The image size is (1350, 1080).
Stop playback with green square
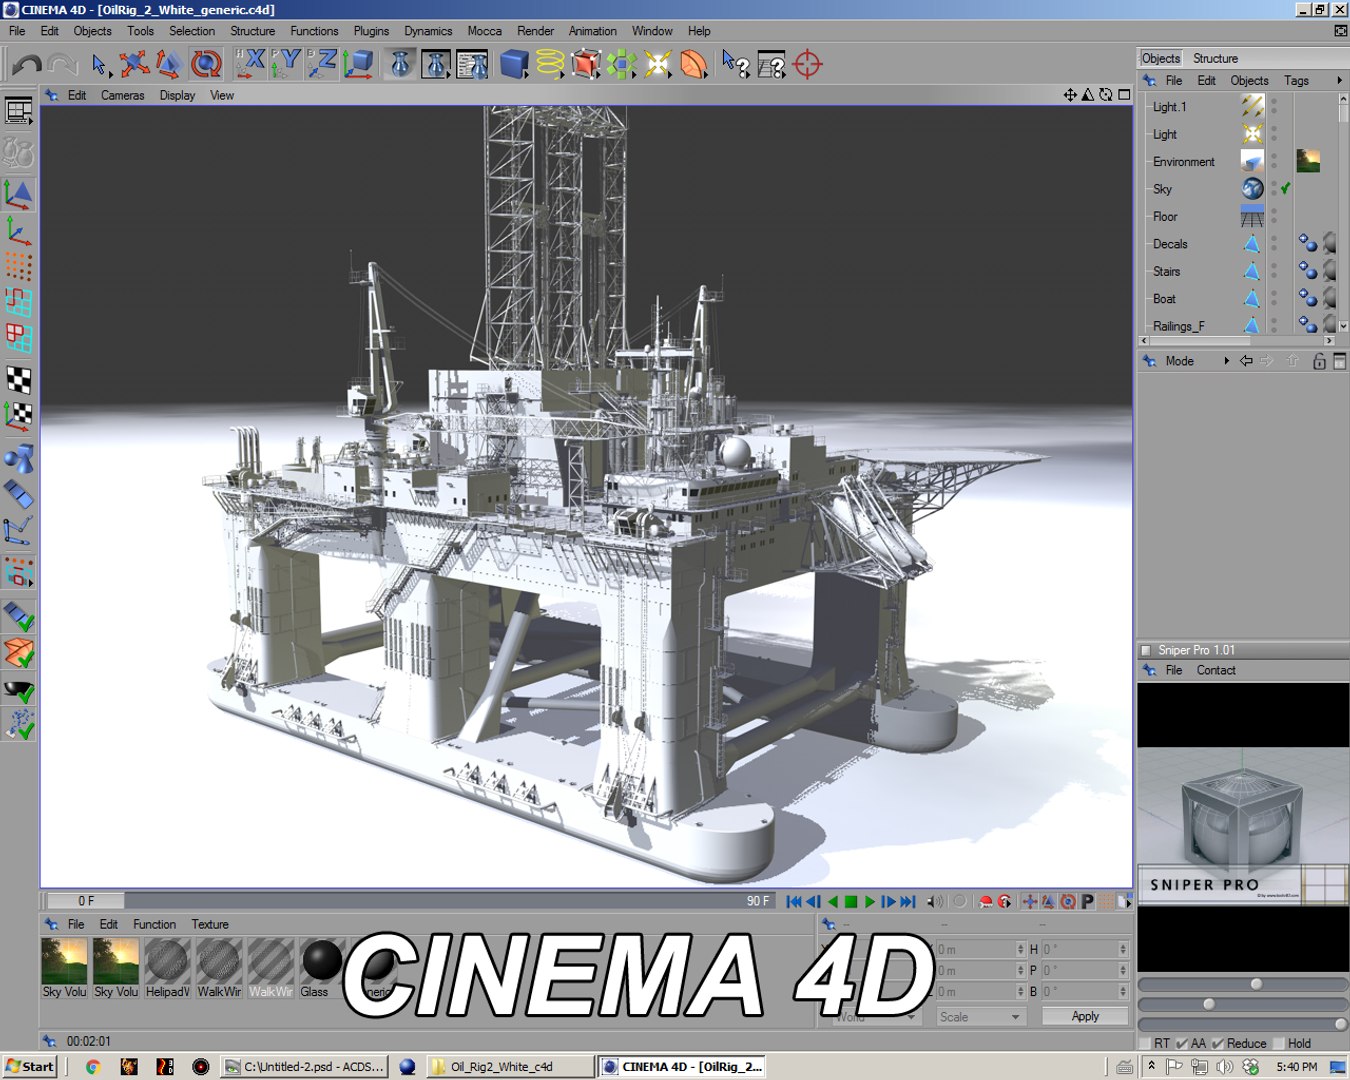851,902
